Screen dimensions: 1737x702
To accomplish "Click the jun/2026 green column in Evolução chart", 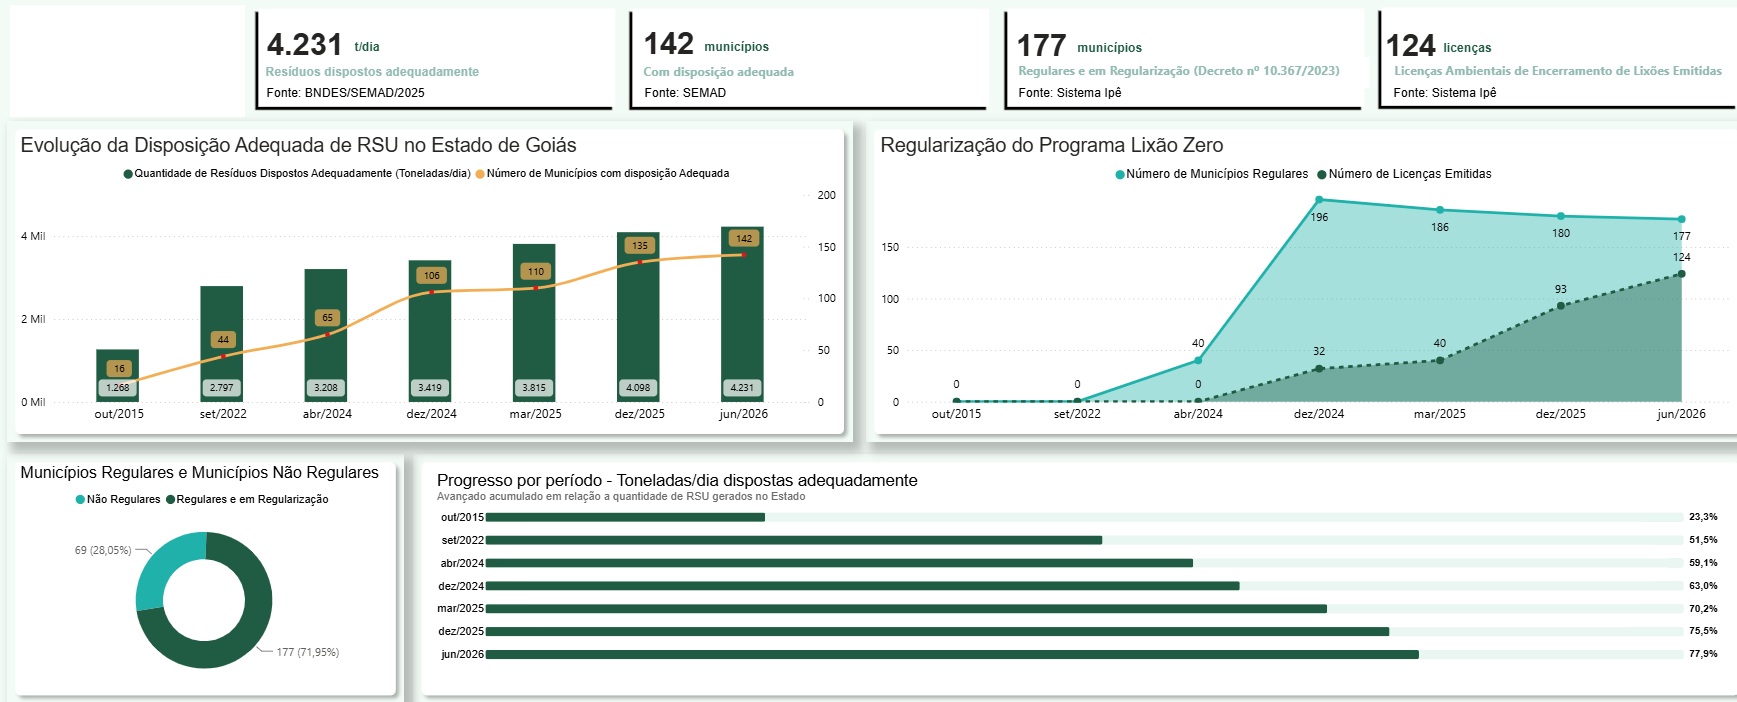I will coord(742,315).
